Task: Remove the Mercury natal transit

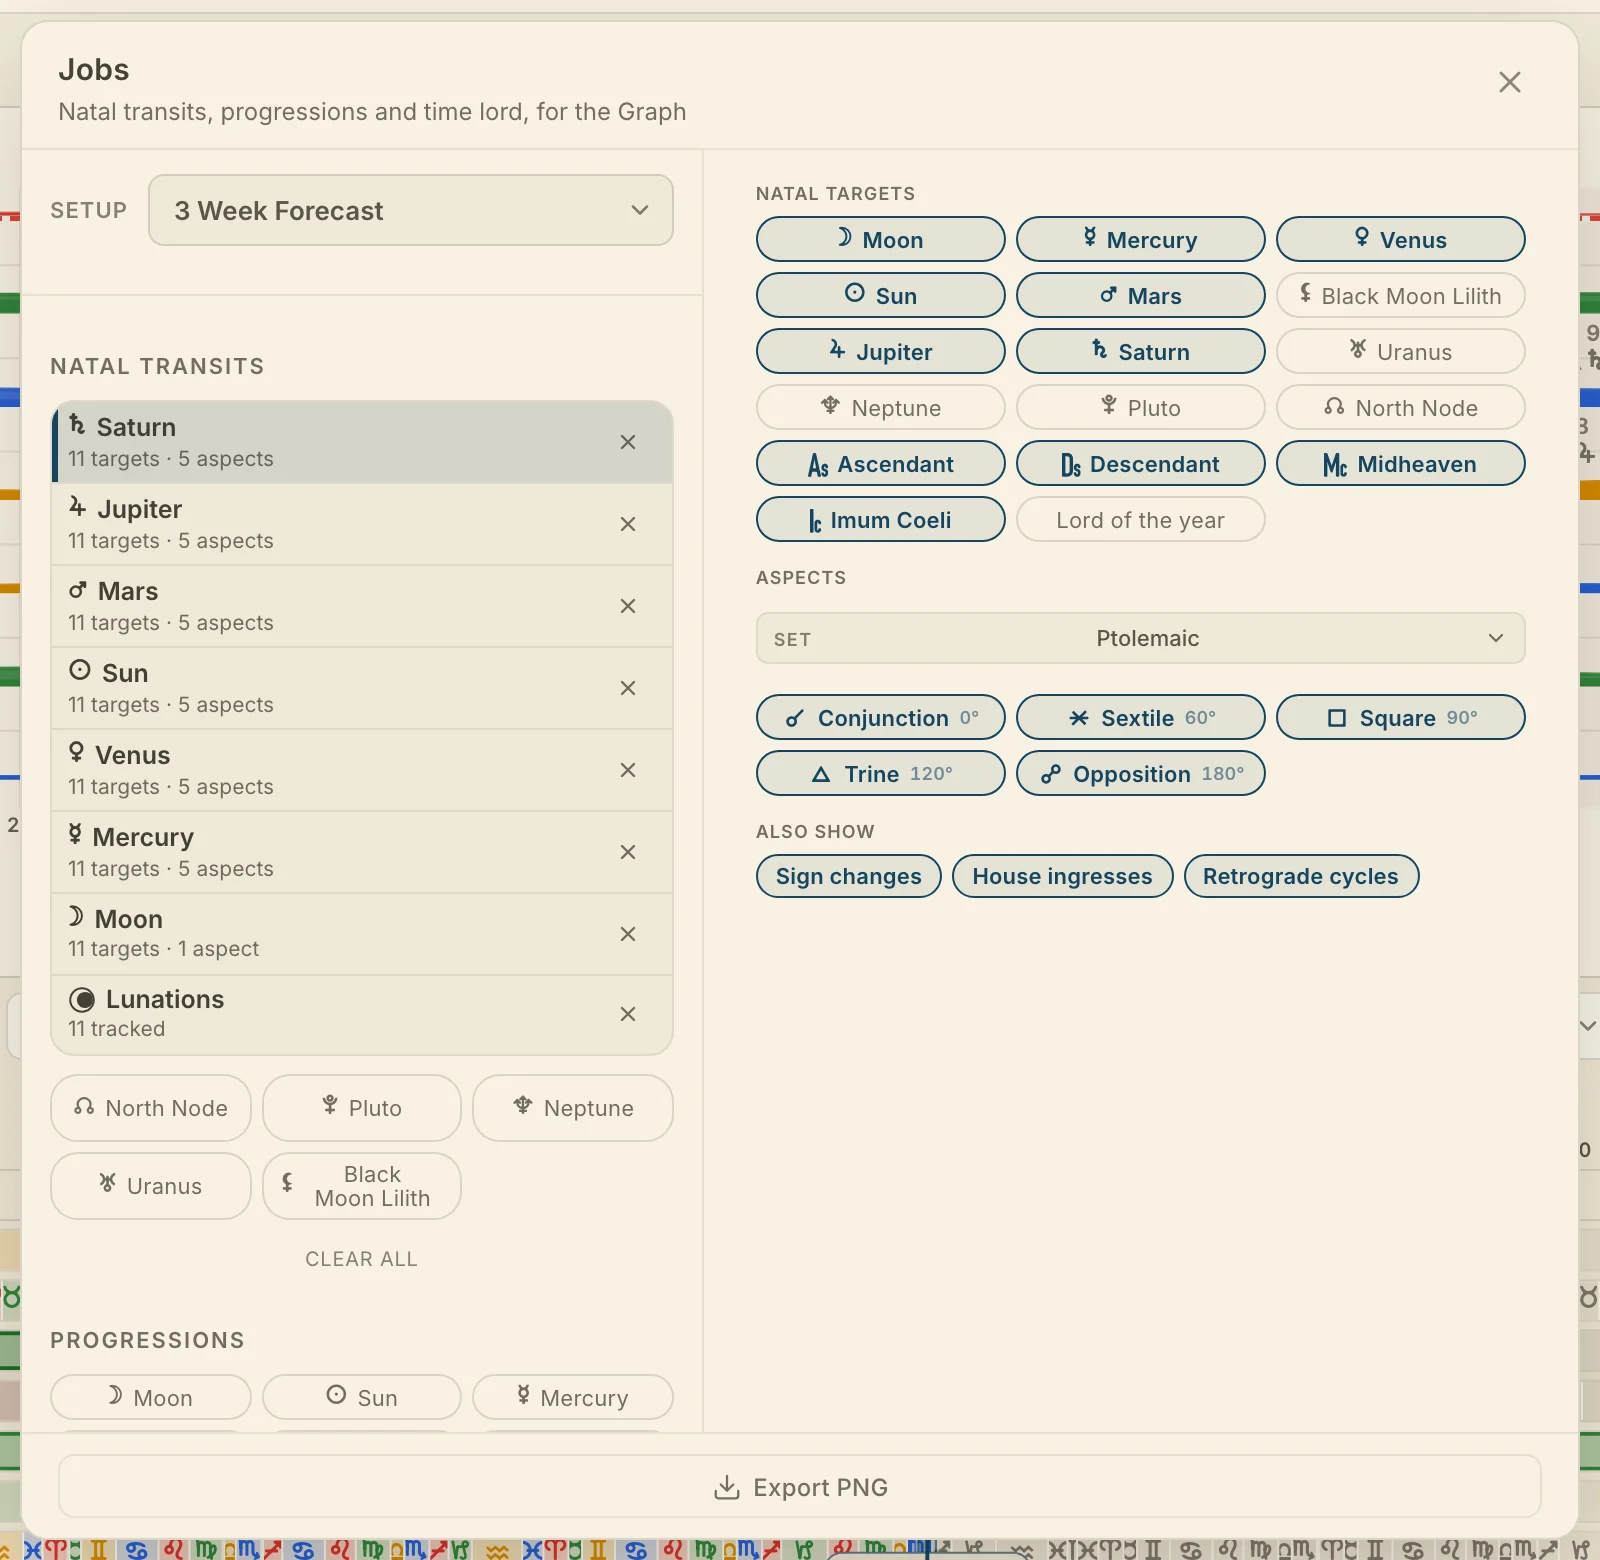Action: click(628, 852)
